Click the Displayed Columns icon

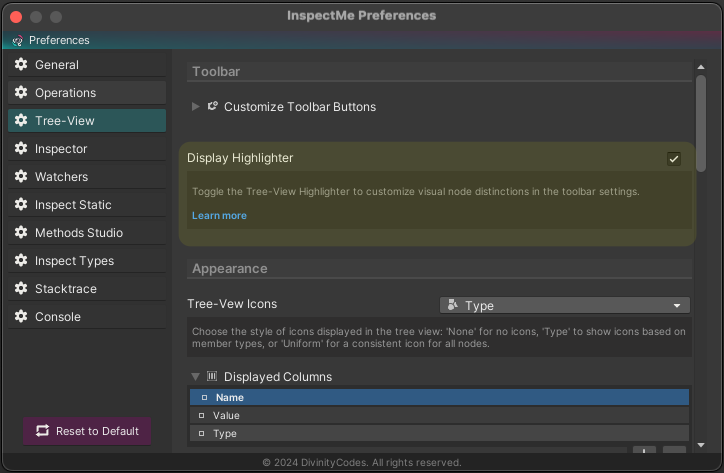212,376
